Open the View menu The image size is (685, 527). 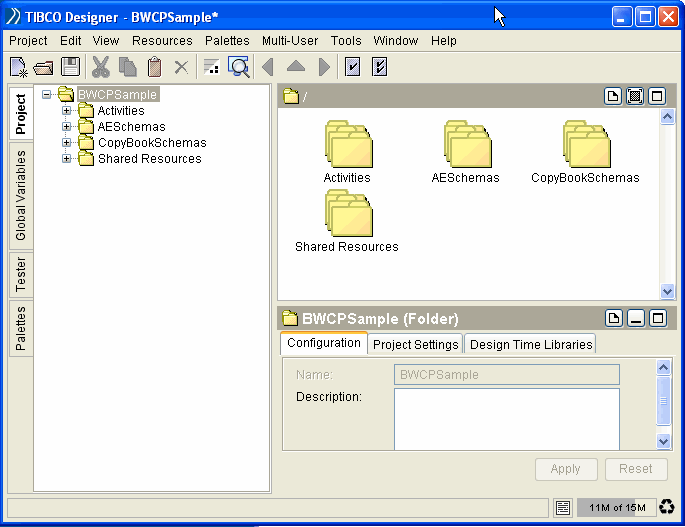[106, 41]
